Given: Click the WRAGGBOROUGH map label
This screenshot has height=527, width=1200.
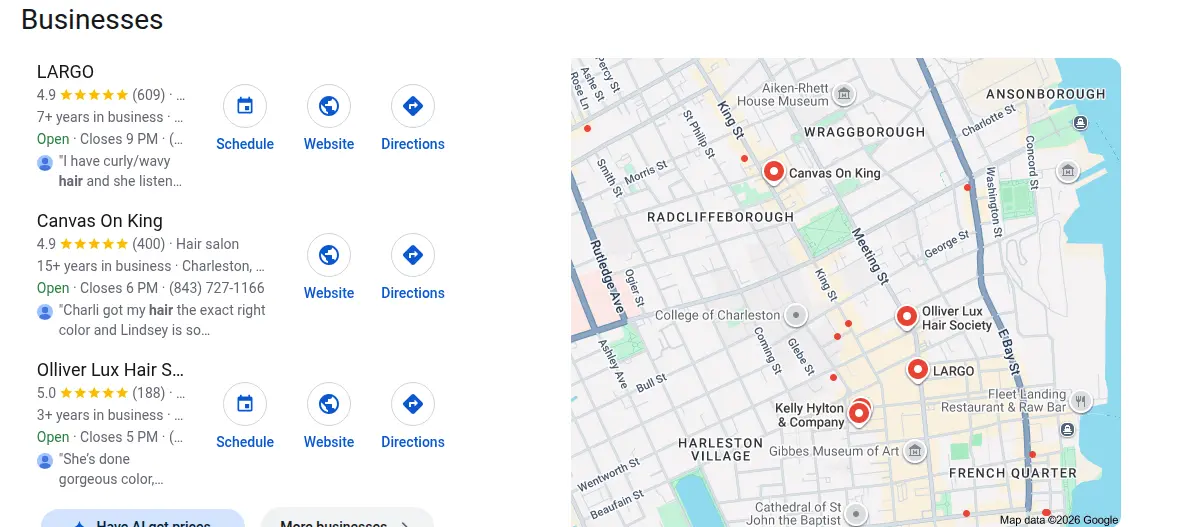Looking at the screenshot, I should (x=865, y=132).
